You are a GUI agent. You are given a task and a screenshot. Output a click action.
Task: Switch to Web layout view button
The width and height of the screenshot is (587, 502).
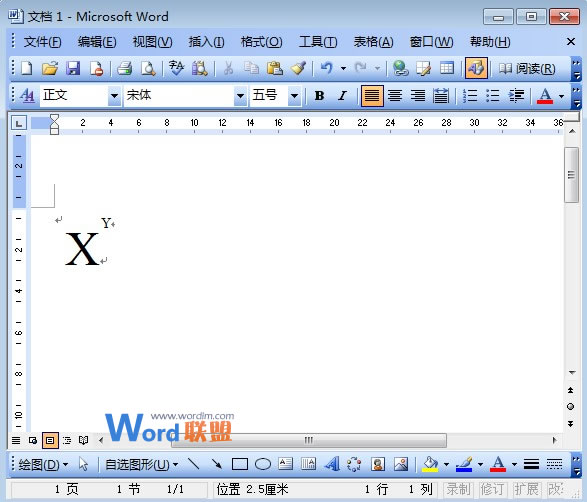point(33,440)
